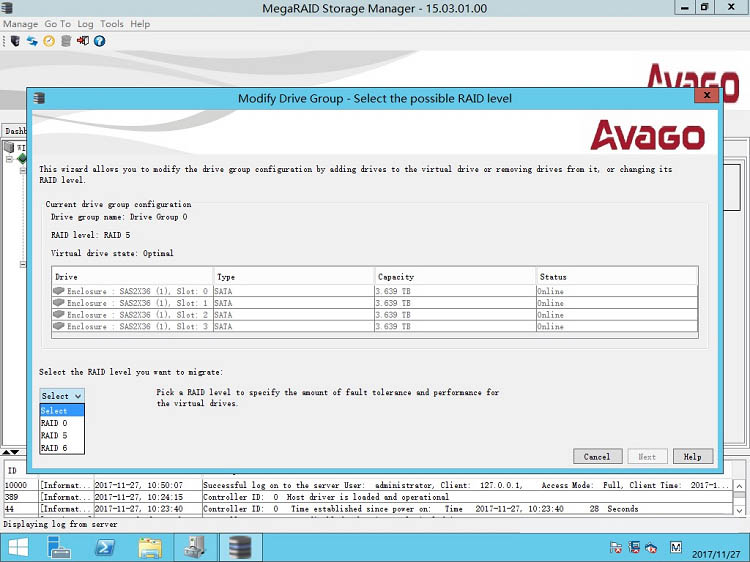The height and width of the screenshot is (562, 750).
Task: Click the network tray icon
Action: point(634,547)
